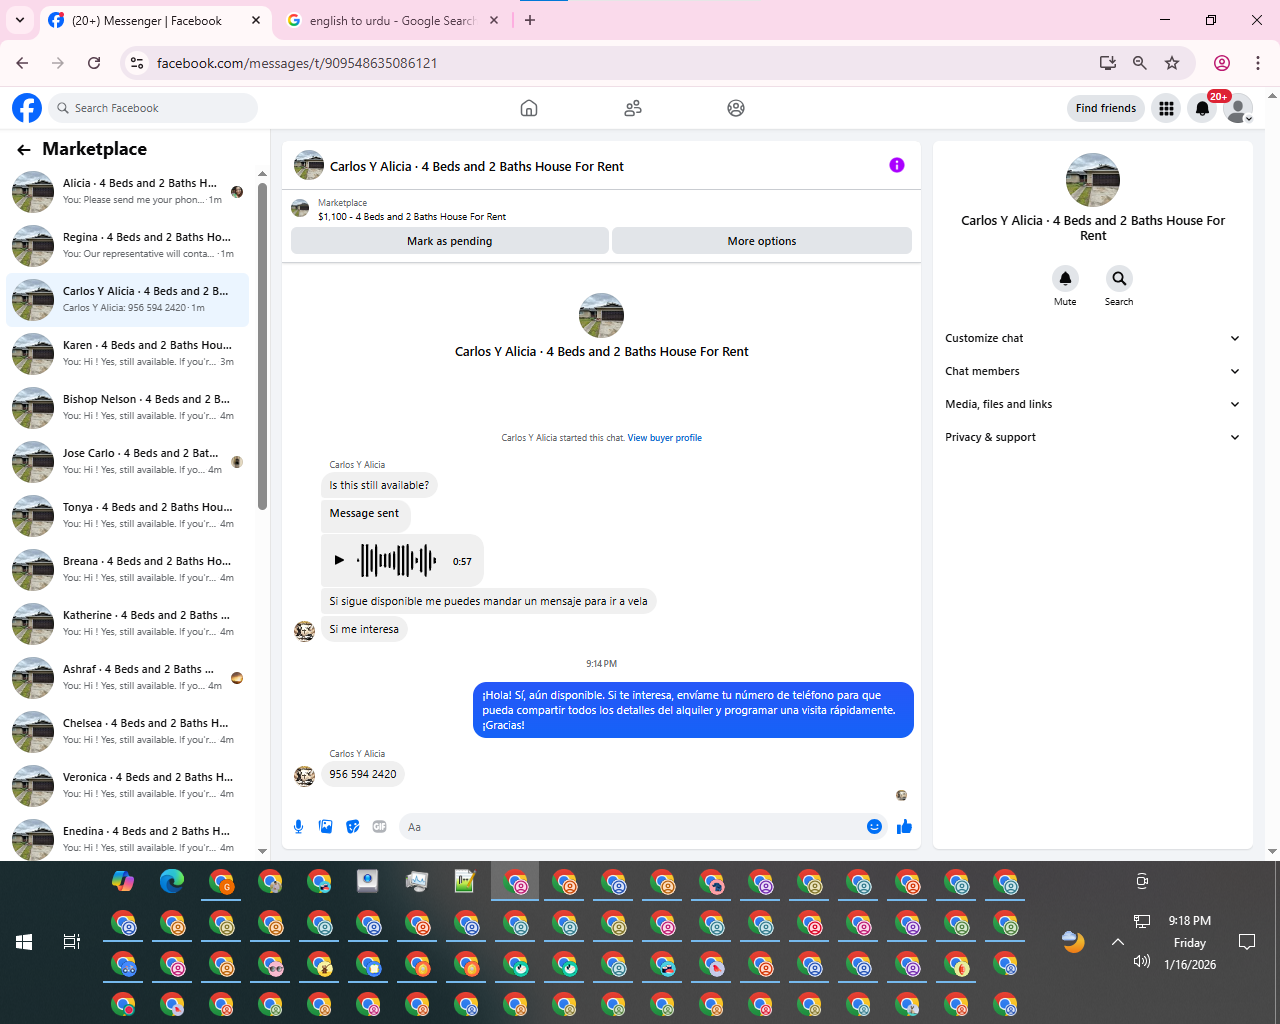View site information icon in address bar
Image resolution: width=1280 pixels, height=1024 pixels.
click(137, 63)
